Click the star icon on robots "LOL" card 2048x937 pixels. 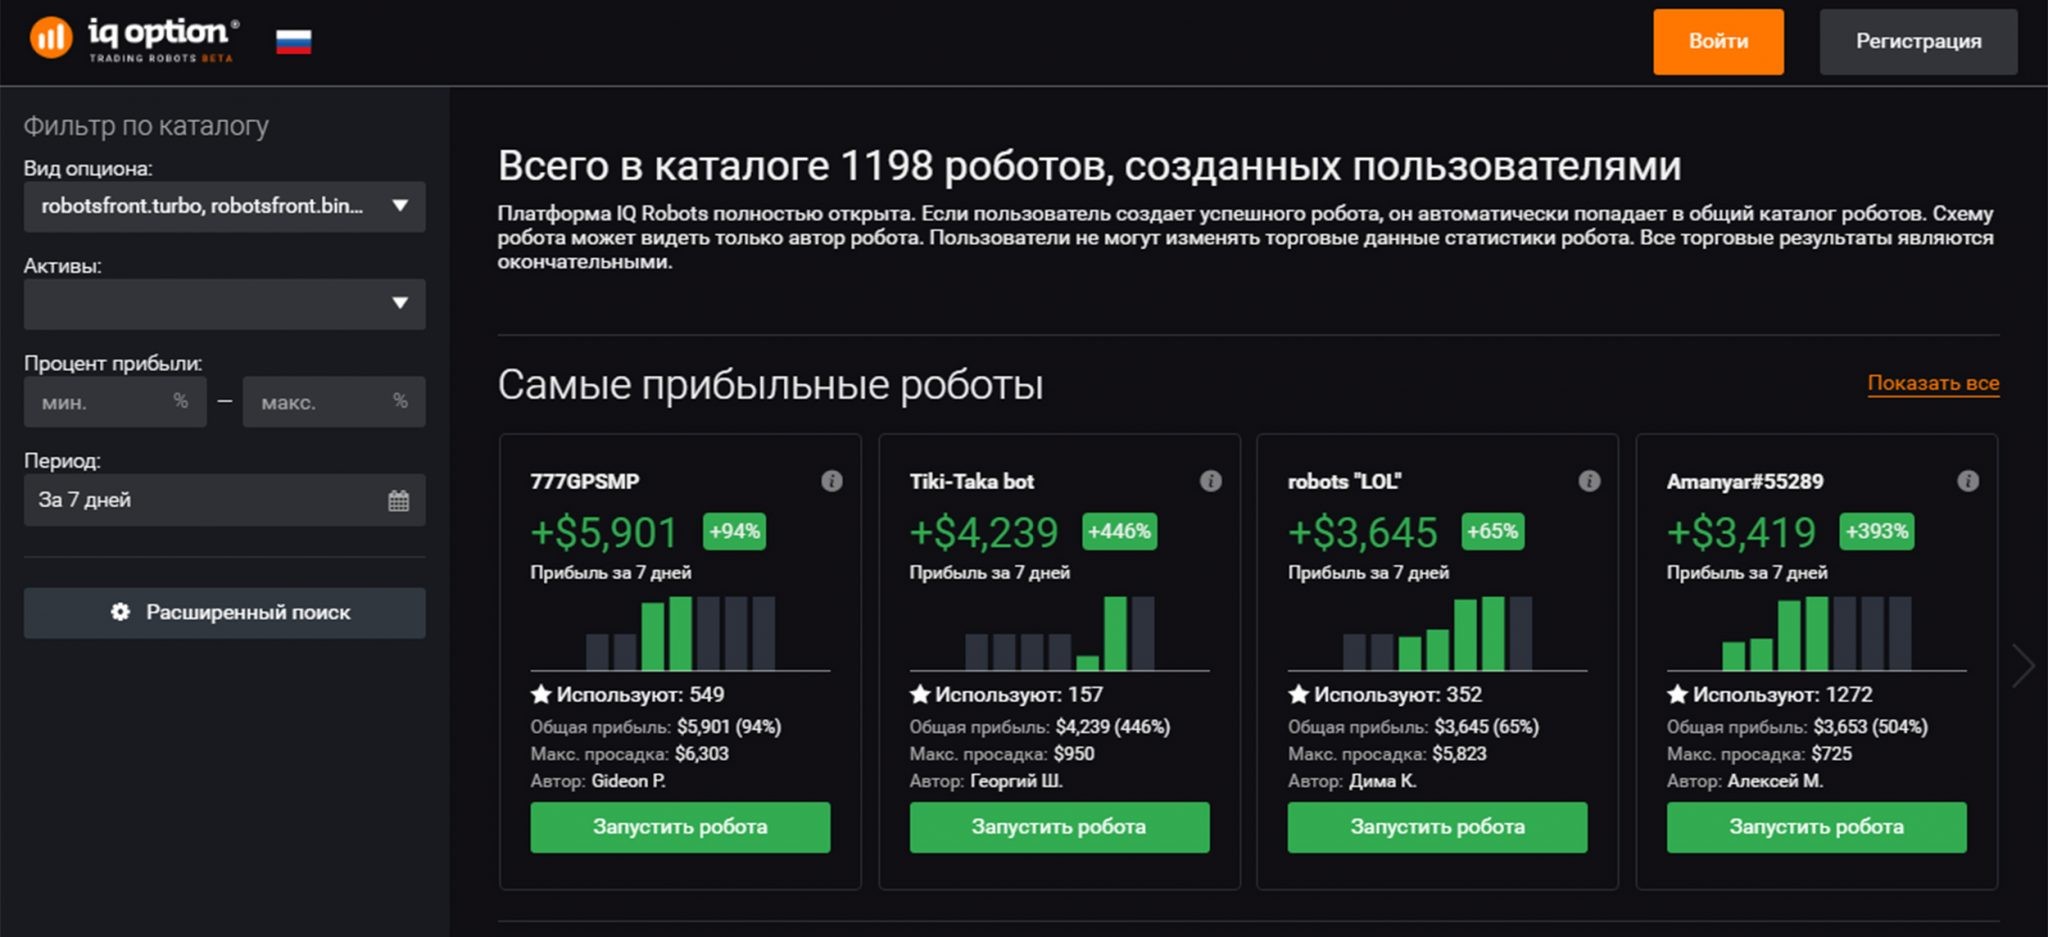tap(1299, 694)
